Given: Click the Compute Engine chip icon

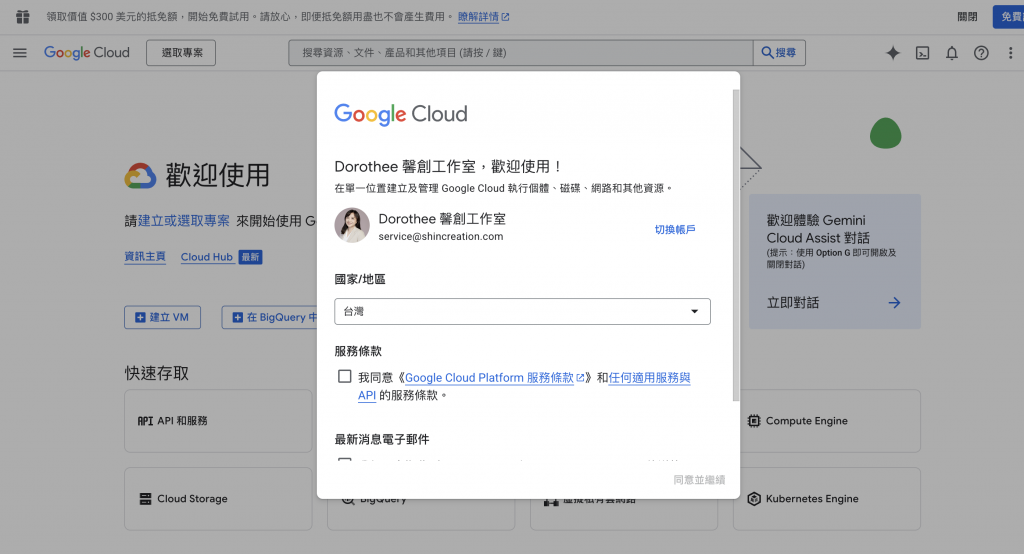Looking at the screenshot, I should [x=754, y=421].
